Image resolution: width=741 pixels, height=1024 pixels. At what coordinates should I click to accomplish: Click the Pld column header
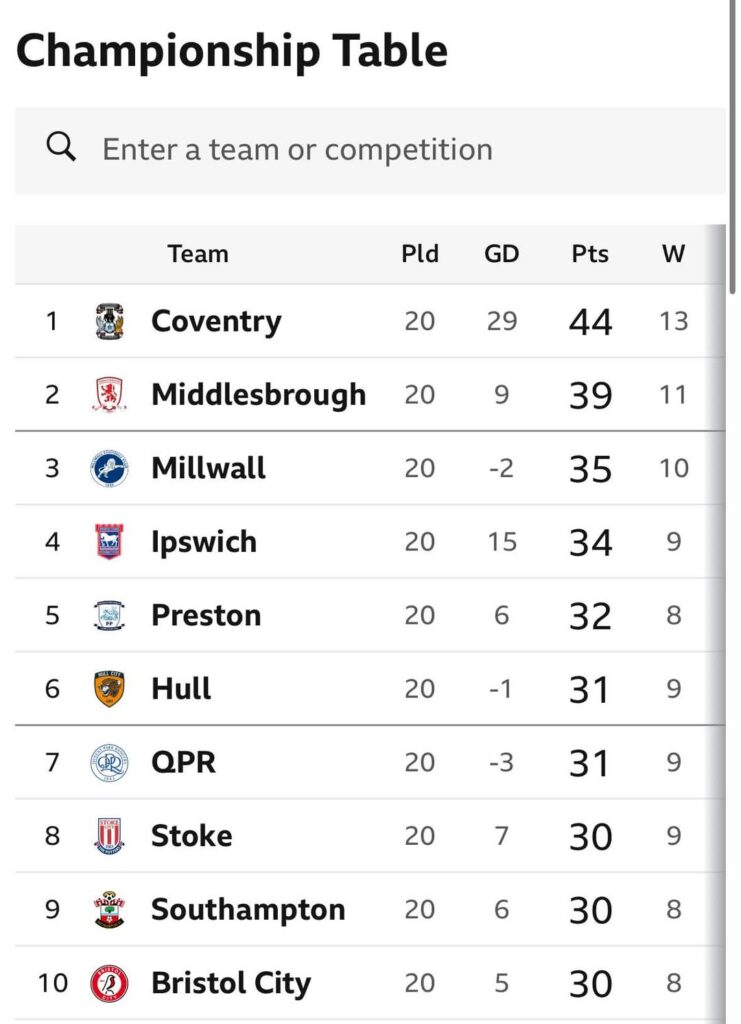(420, 254)
